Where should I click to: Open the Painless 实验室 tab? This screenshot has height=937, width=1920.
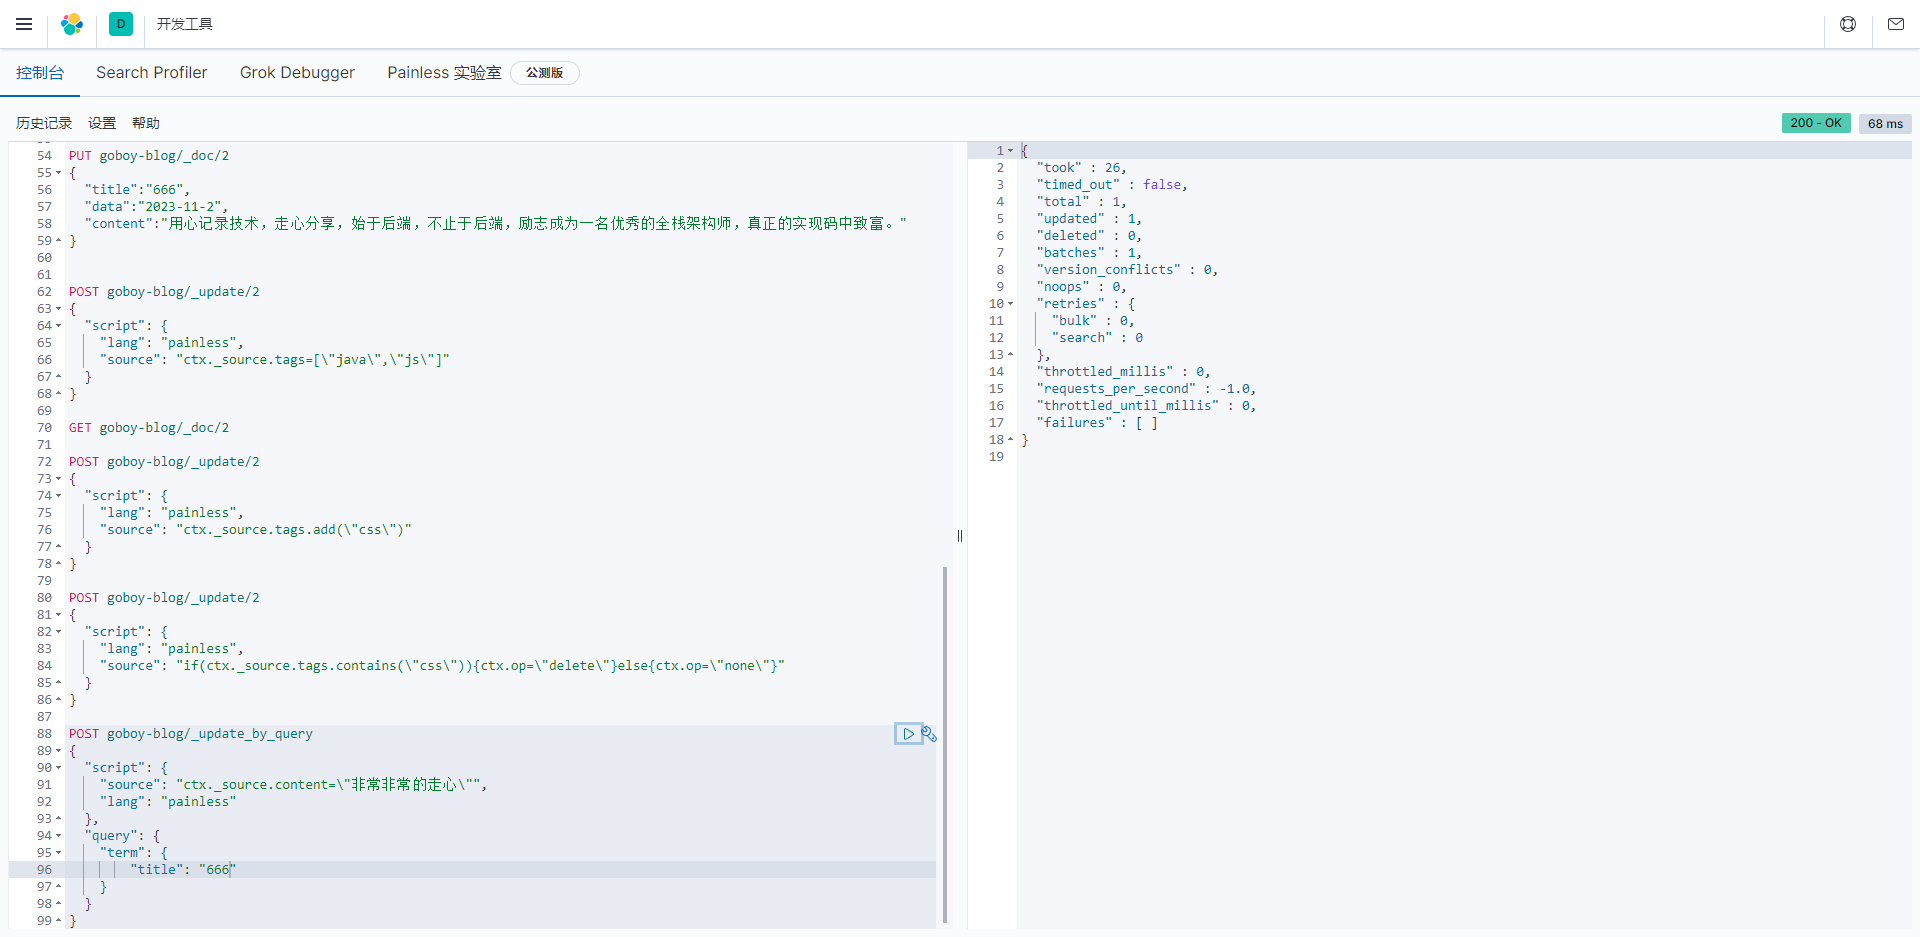(x=444, y=73)
